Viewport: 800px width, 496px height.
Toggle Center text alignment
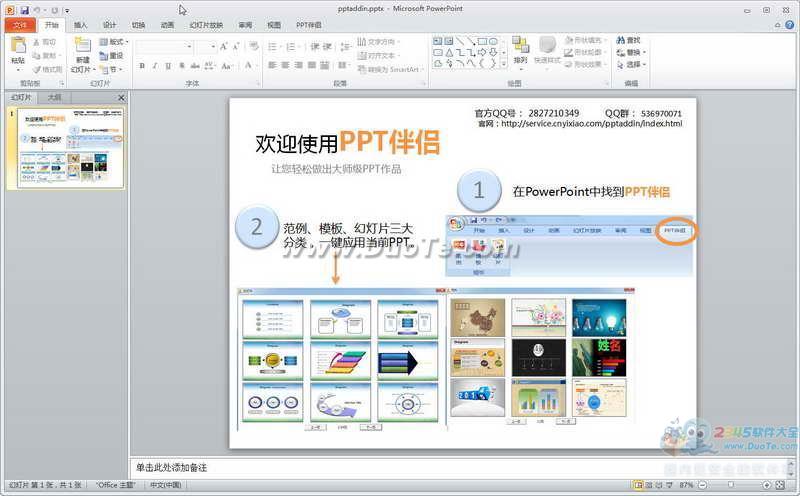[285, 65]
